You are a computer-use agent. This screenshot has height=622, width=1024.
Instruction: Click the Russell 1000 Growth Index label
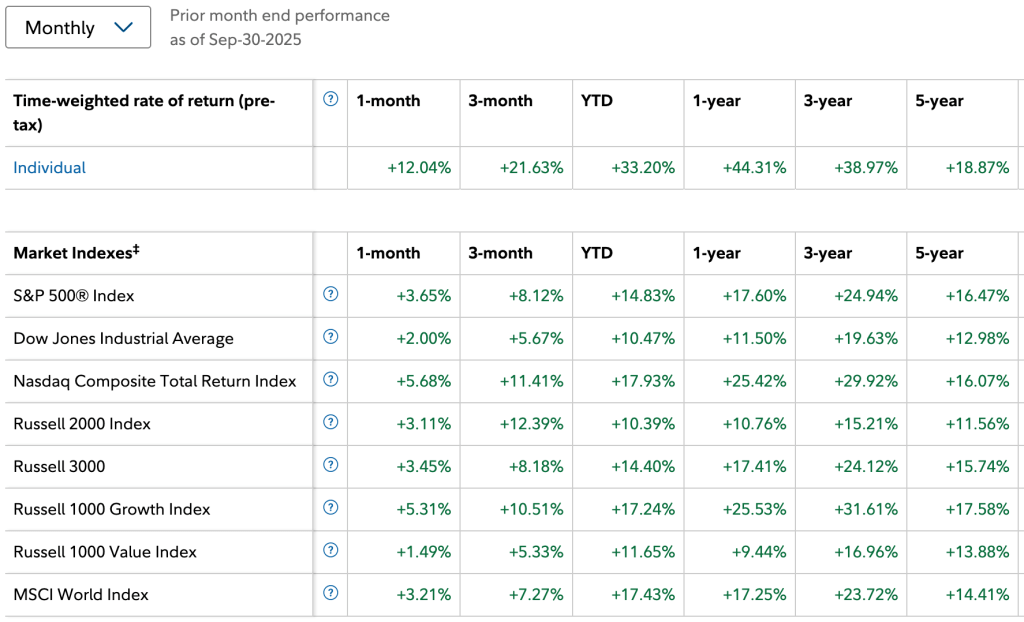111,509
